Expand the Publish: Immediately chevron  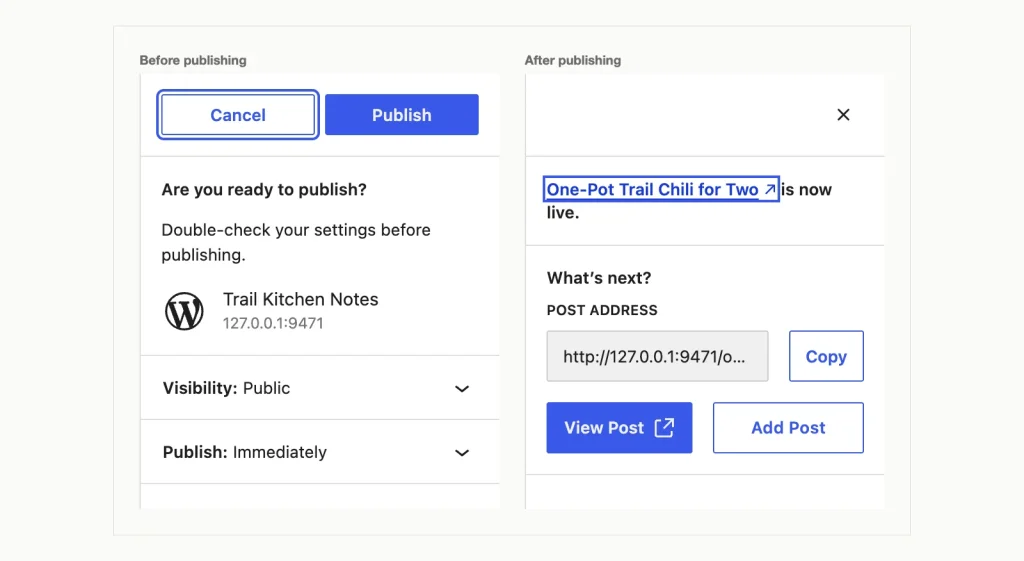[462, 453]
